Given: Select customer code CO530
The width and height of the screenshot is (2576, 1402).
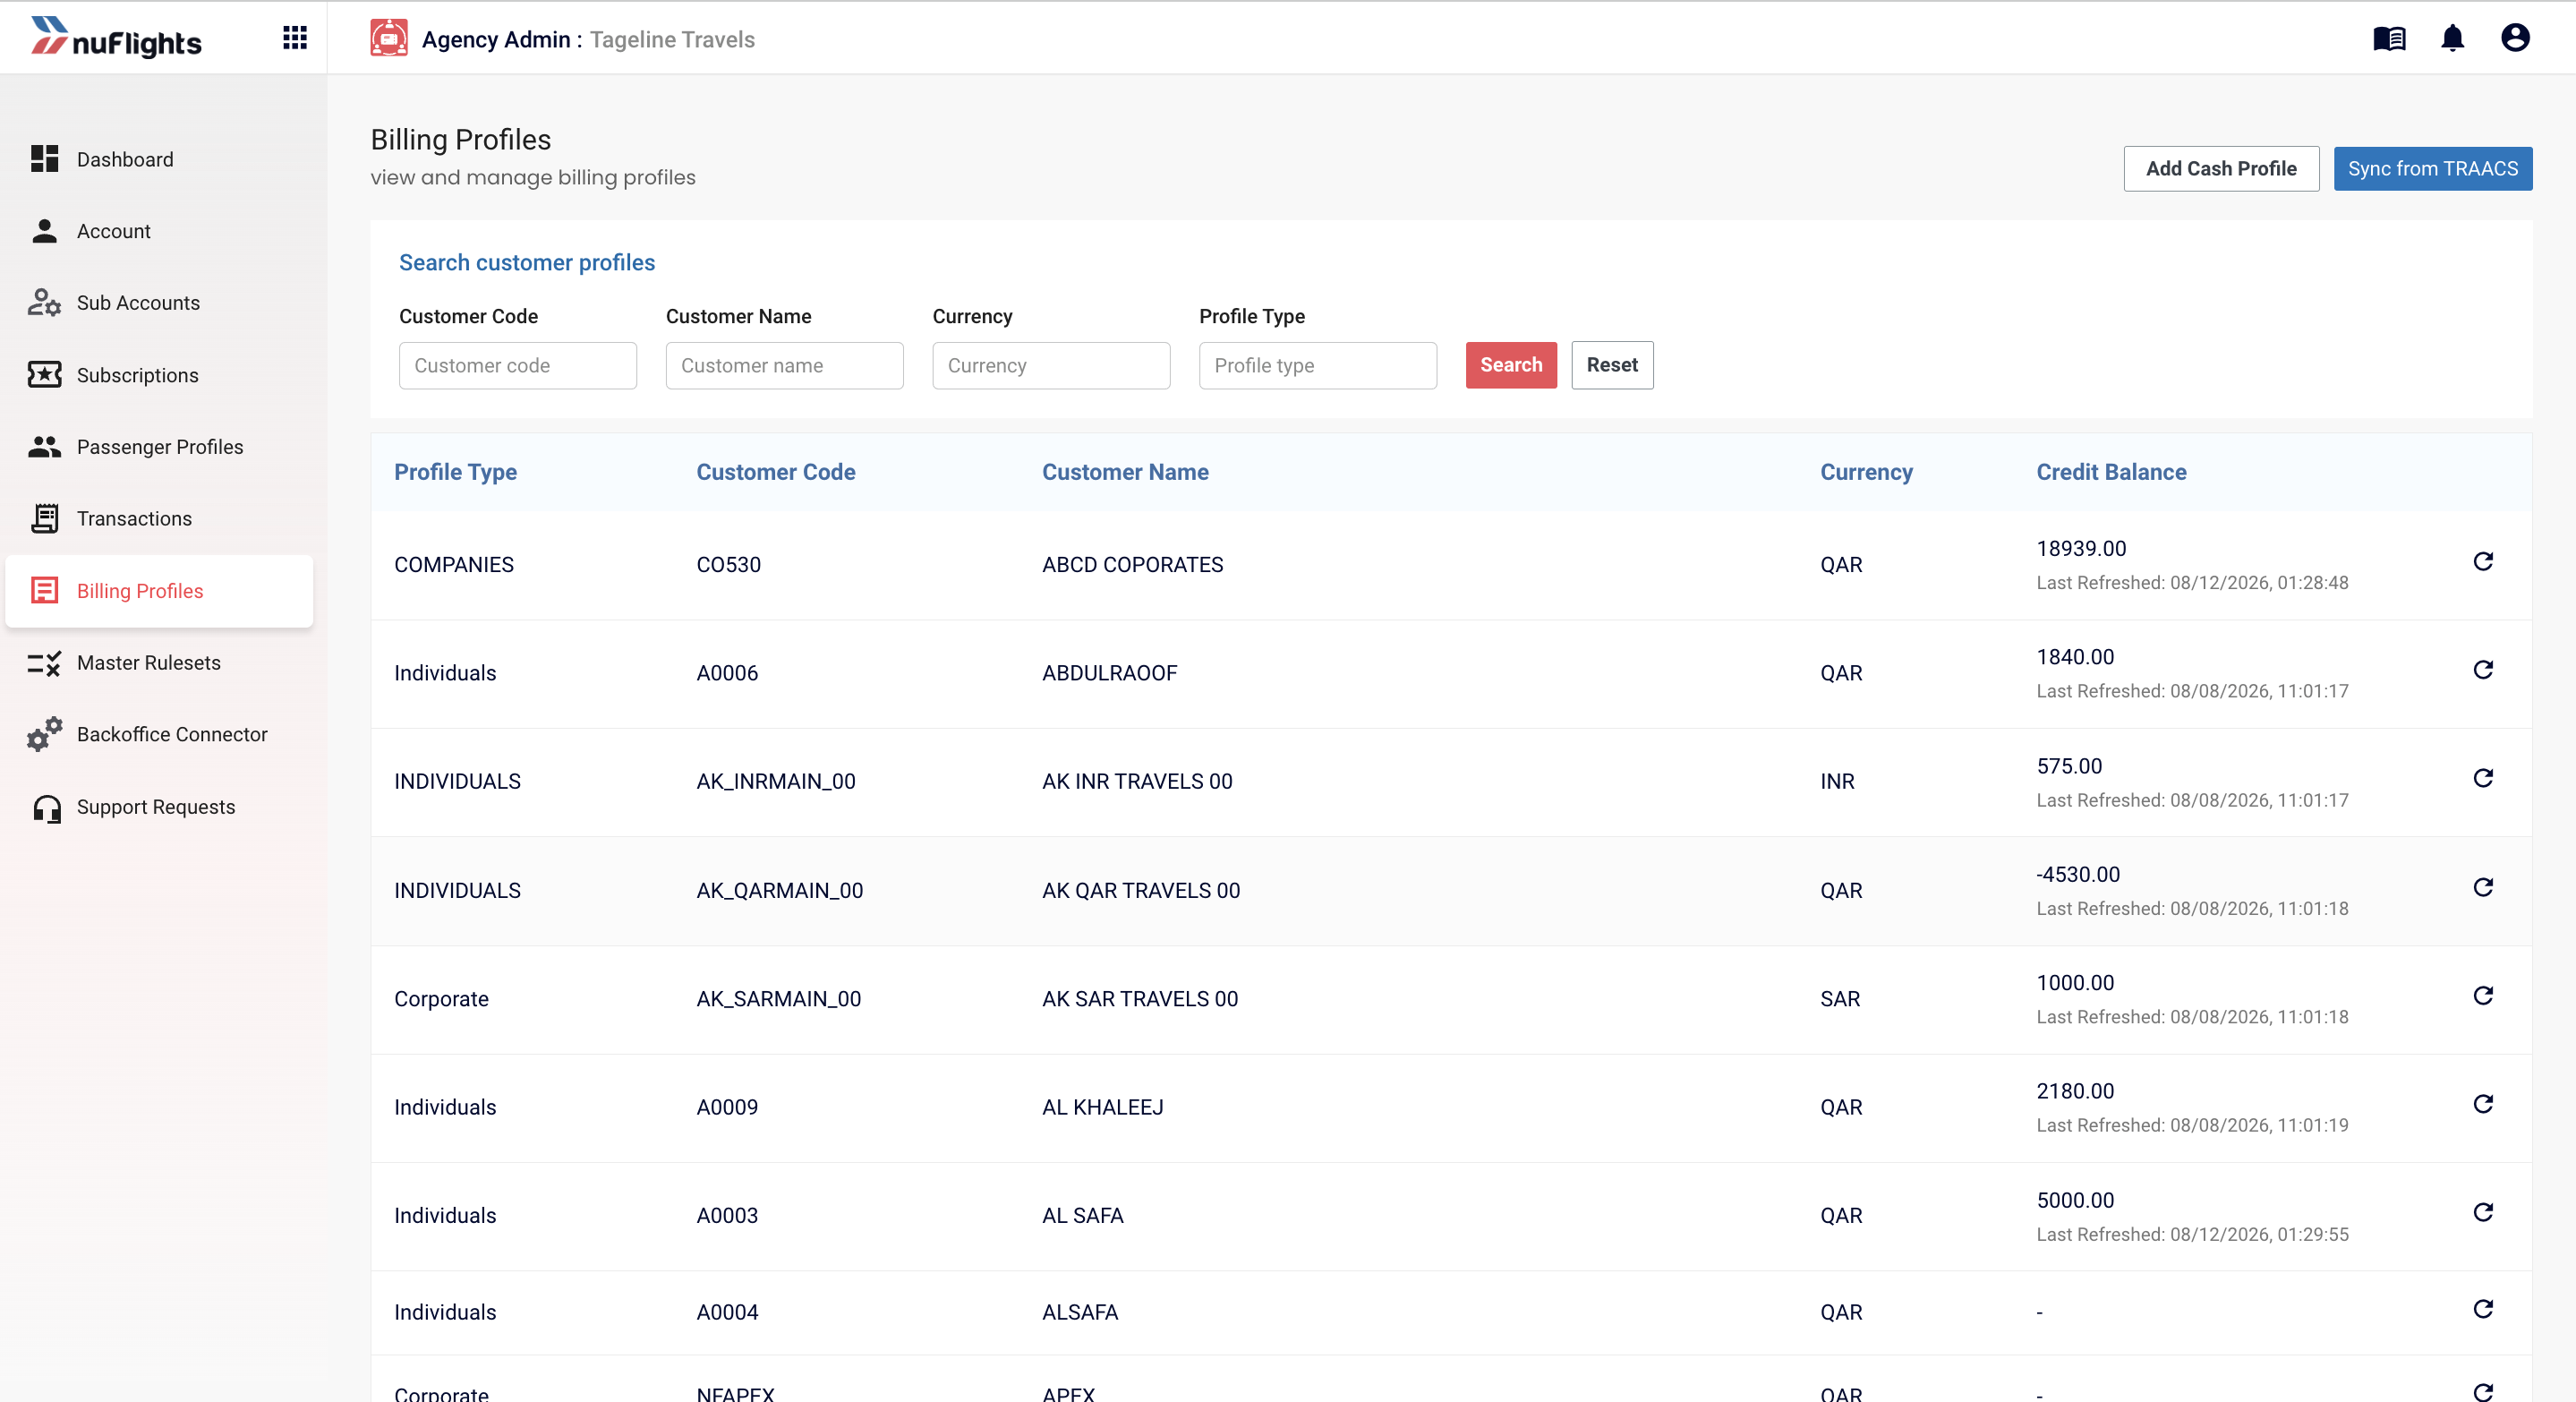Looking at the screenshot, I should (x=728, y=565).
